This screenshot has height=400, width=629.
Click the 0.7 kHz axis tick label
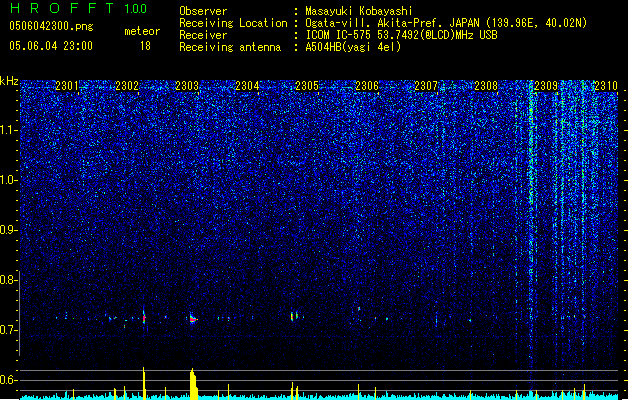[8, 330]
